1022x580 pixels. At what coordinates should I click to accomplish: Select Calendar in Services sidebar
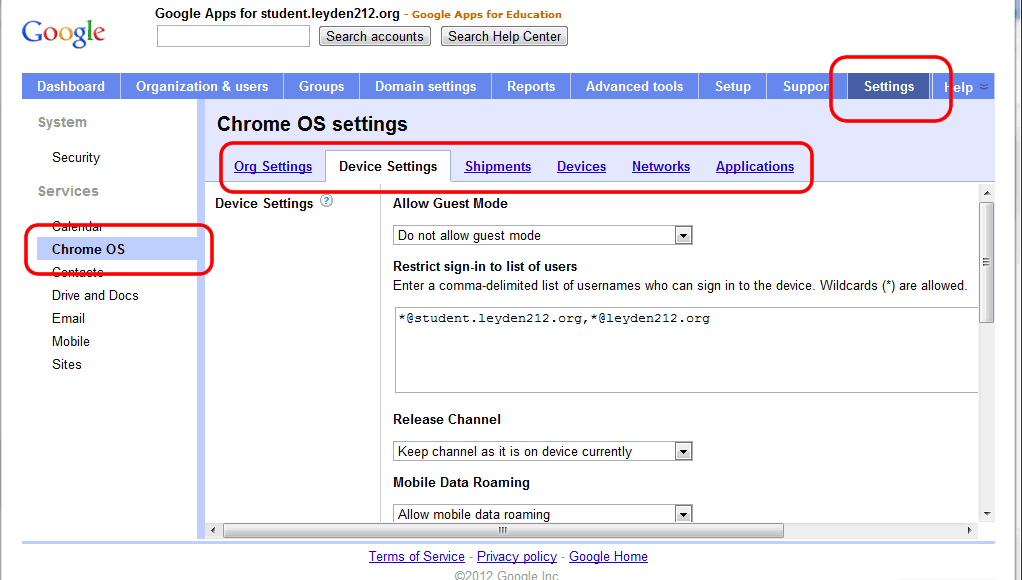pyautogui.click(x=77, y=226)
